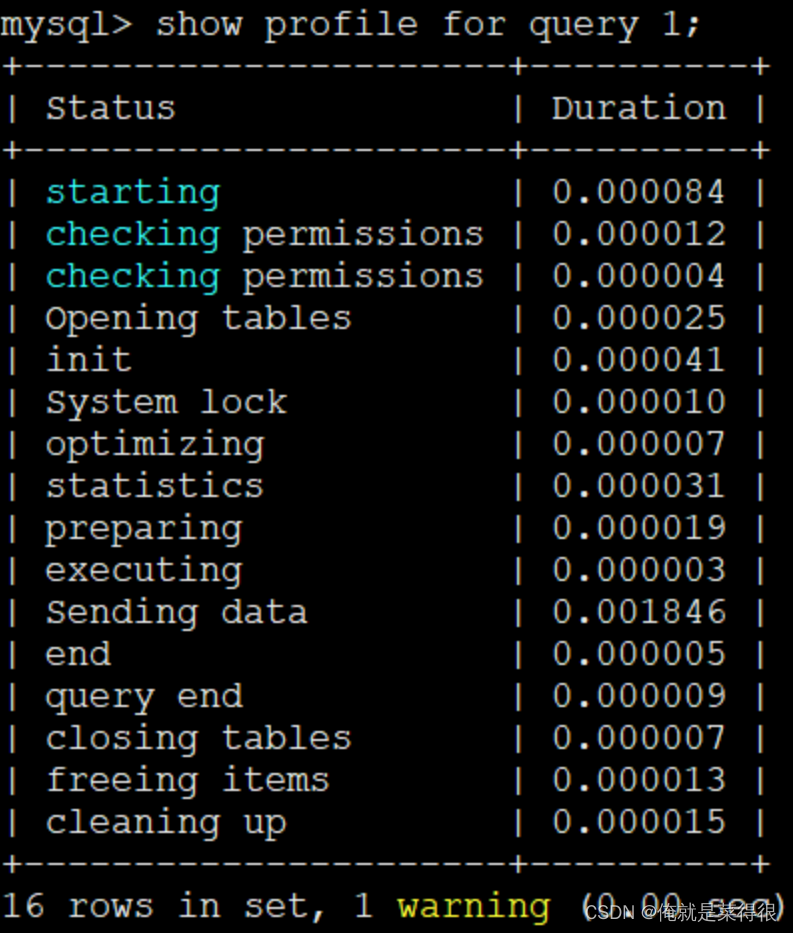The width and height of the screenshot is (793, 933).
Task: Click duration value 0.000031
Action: click(x=639, y=486)
